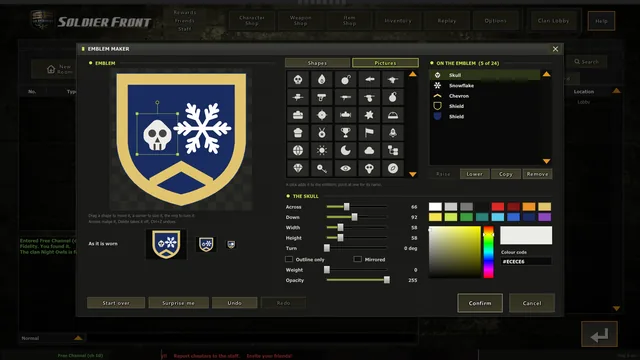Switch to the Shapes tab
640x360 pixels.
click(317, 63)
